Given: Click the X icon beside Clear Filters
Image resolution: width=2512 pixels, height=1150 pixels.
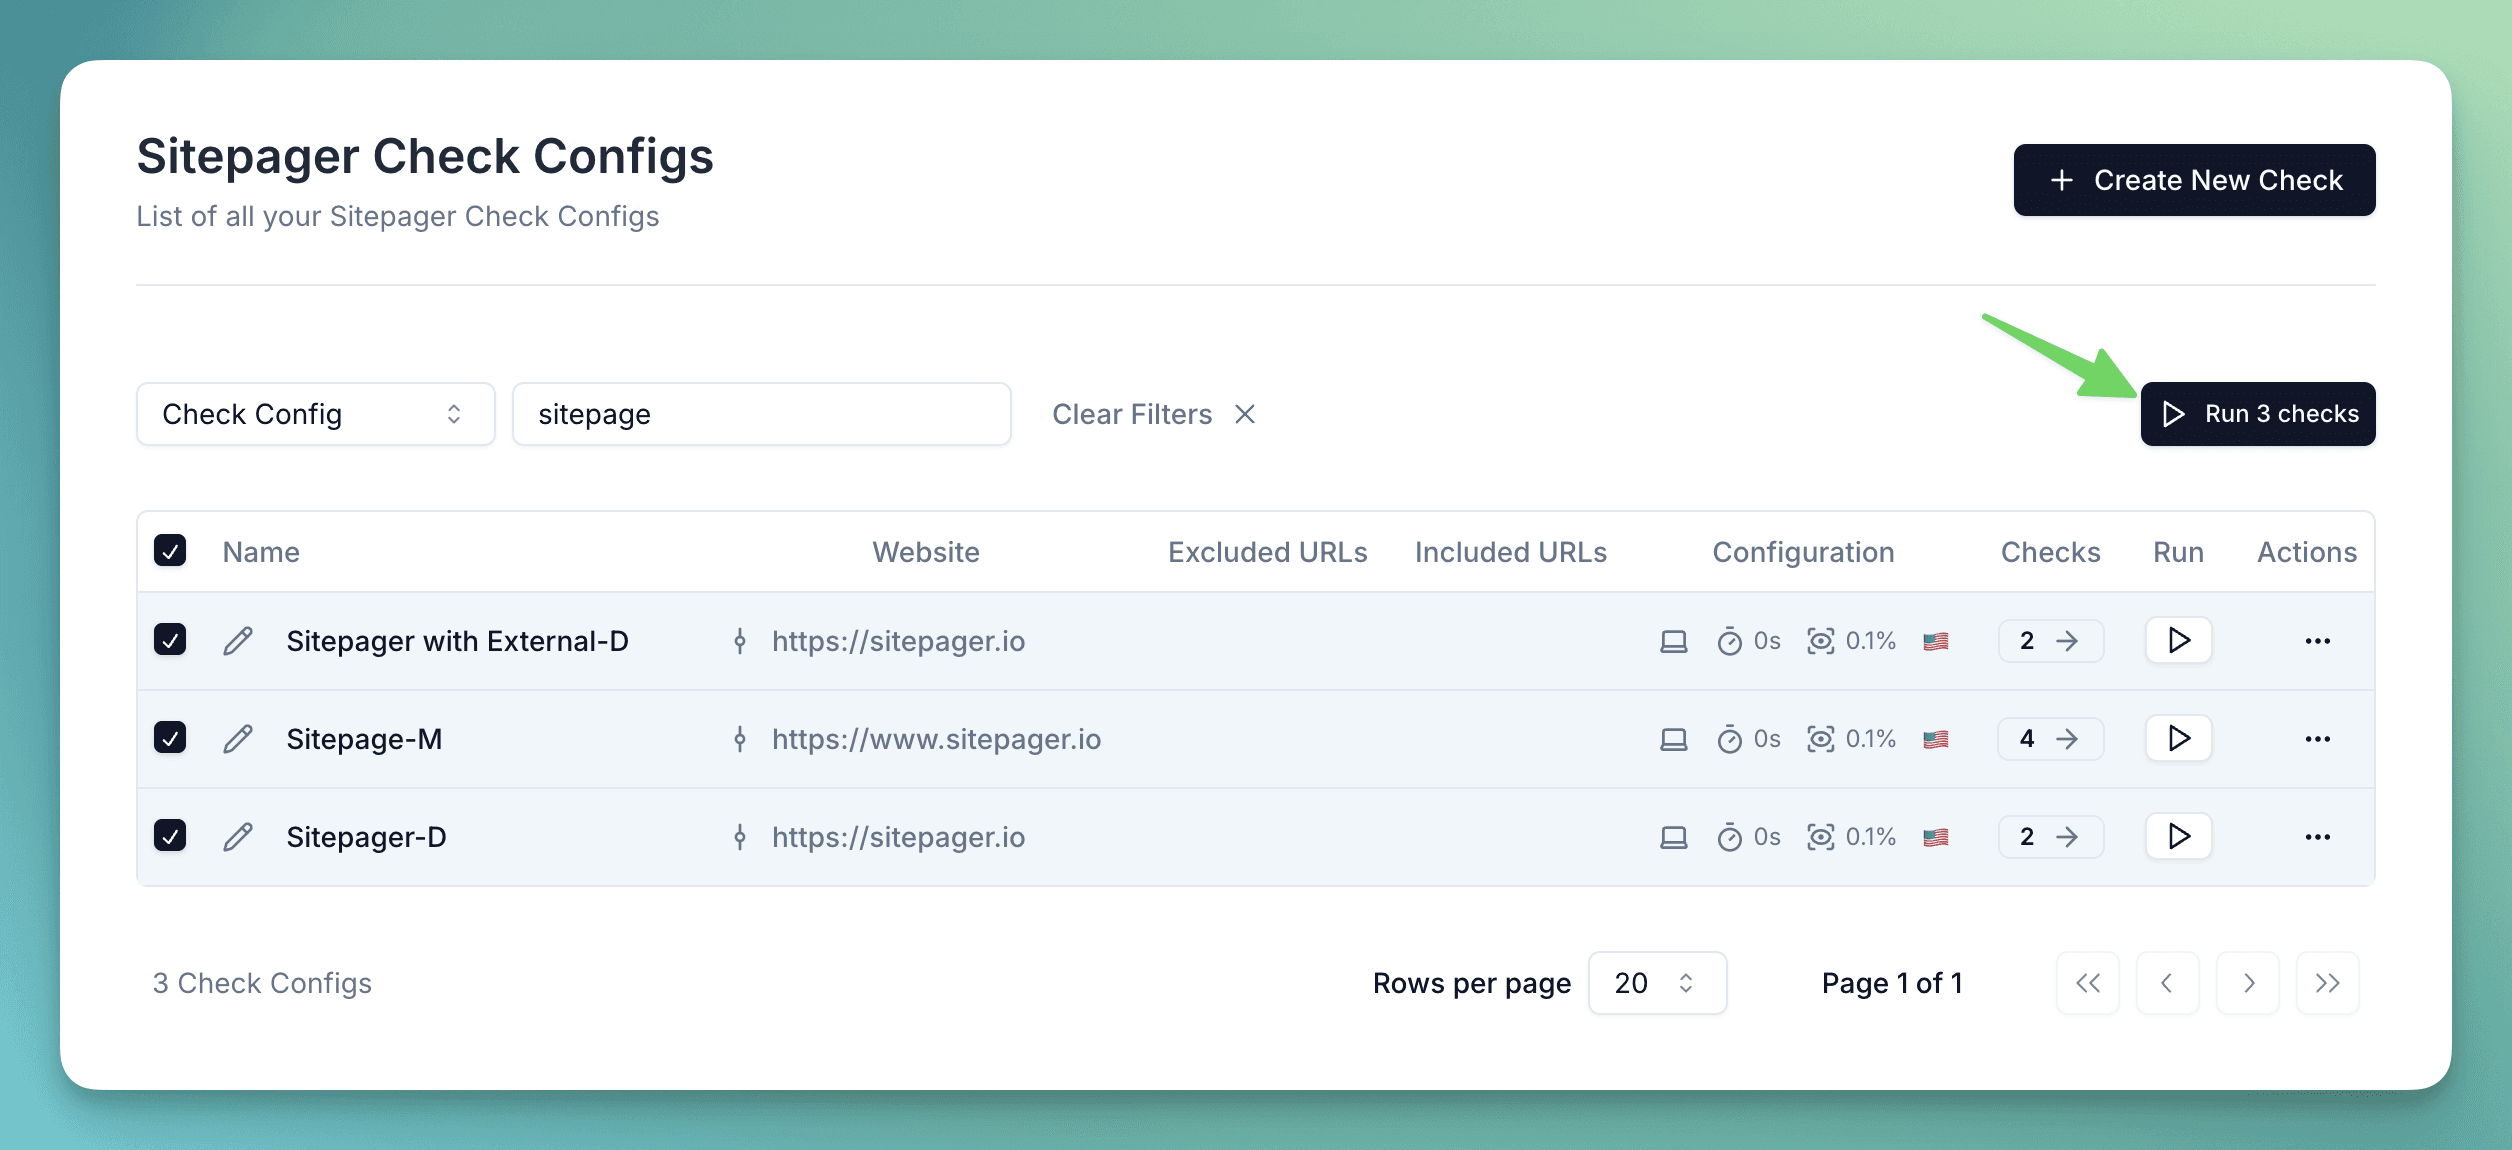Looking at the screenshot, I should pos(1245,414).
